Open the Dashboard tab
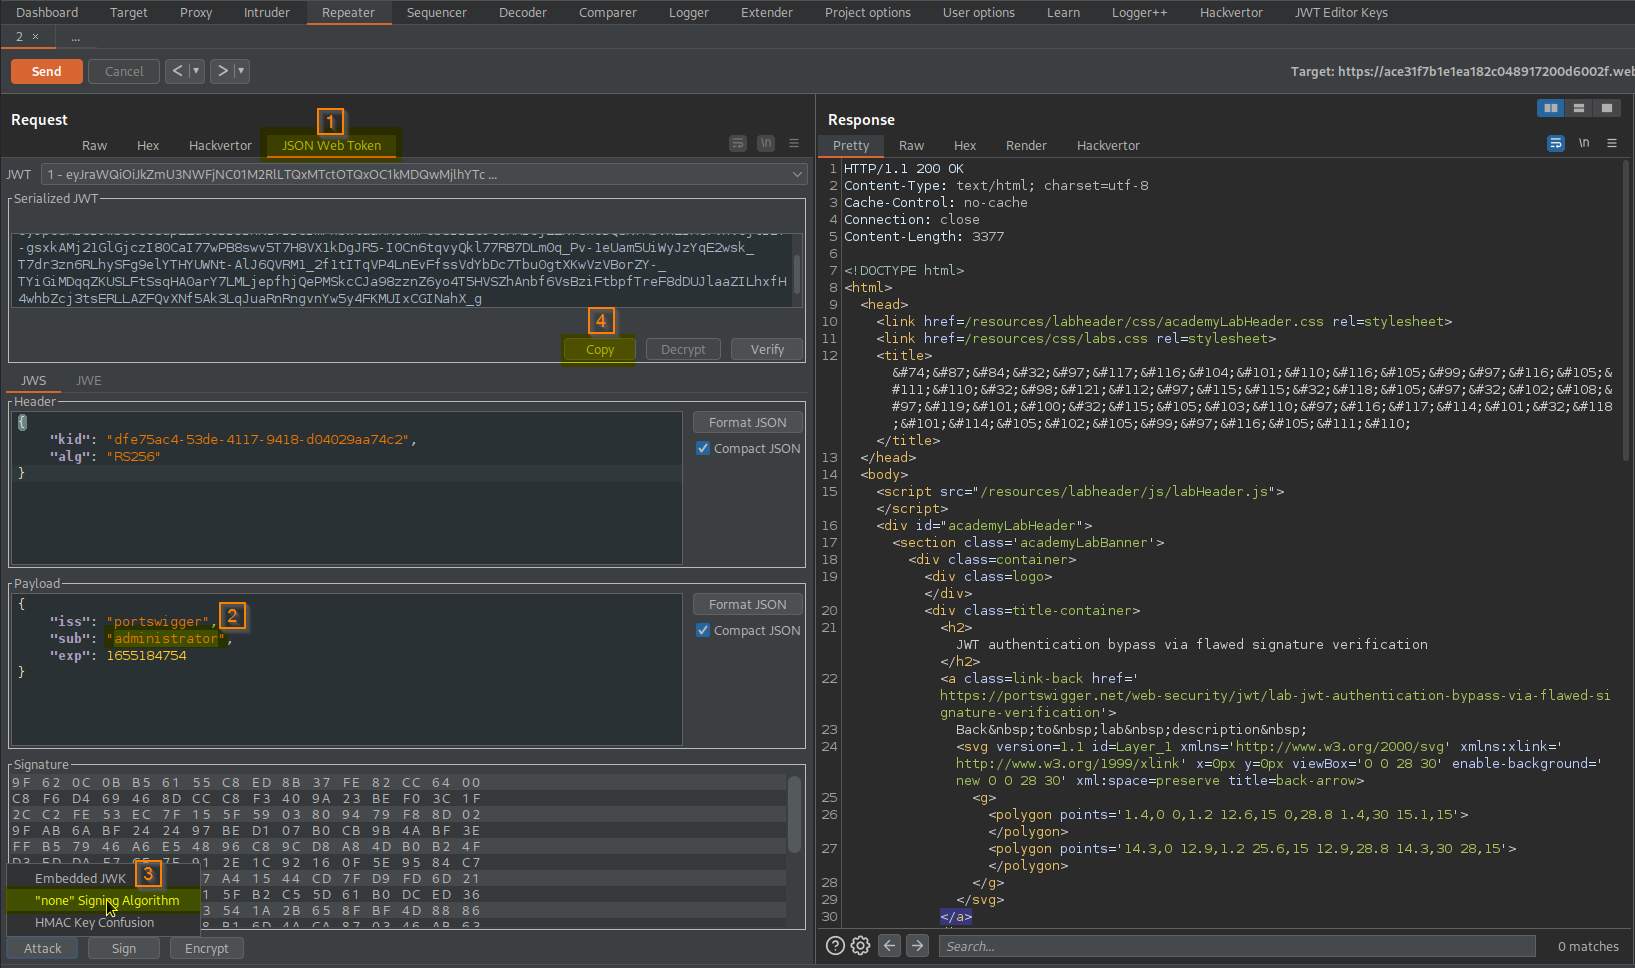 click(47, 12)
